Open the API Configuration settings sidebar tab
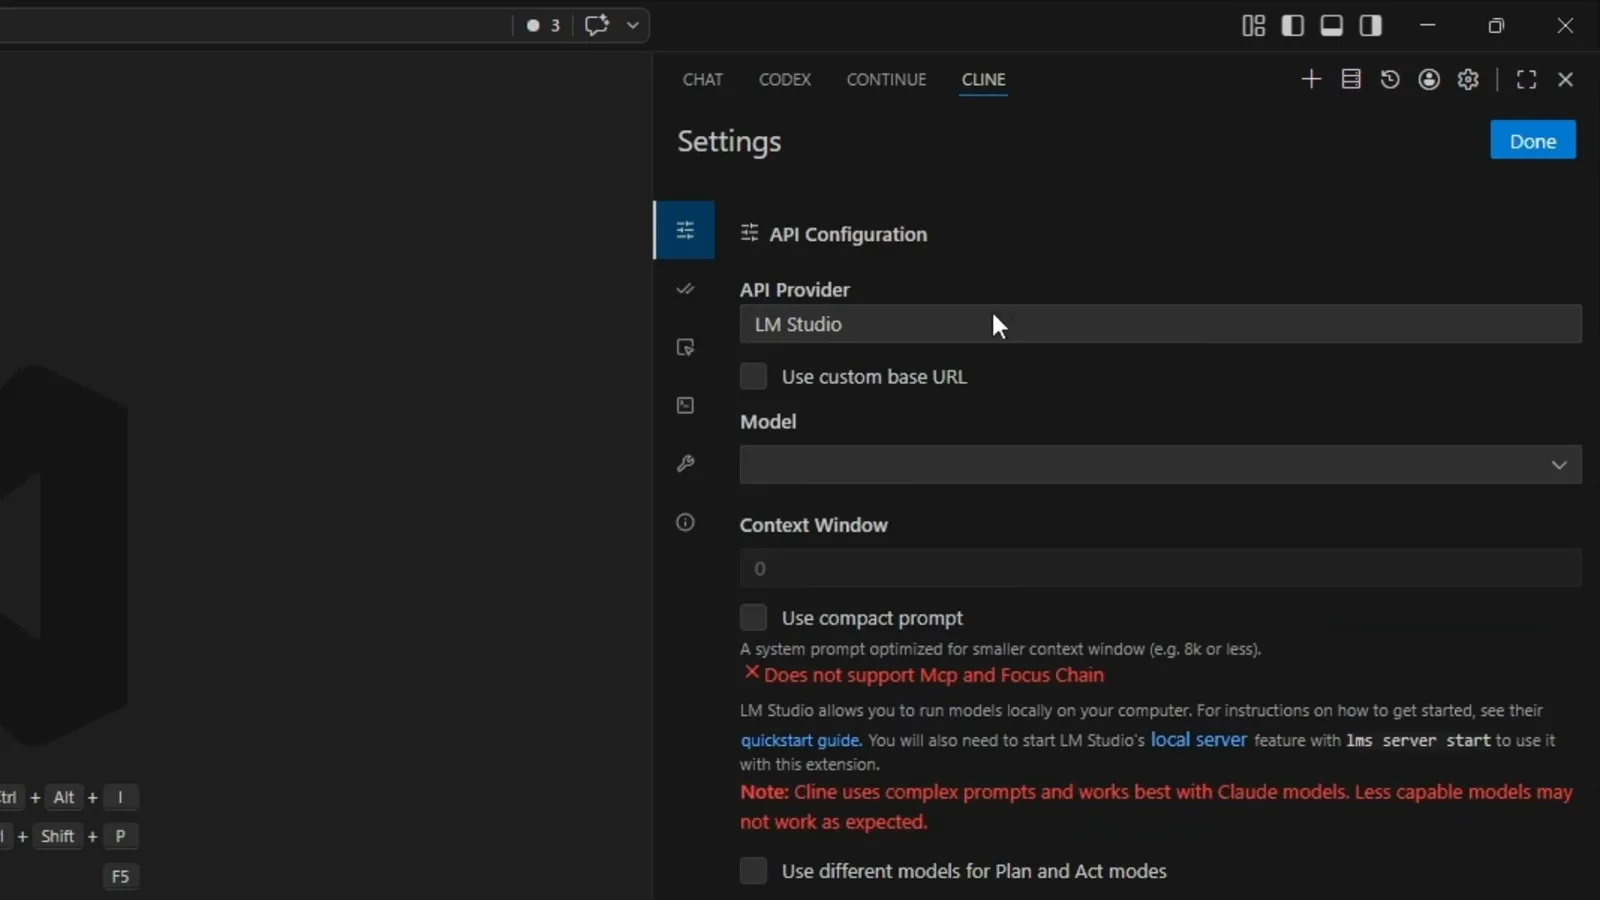1600x900 pixels. [685, 231]
